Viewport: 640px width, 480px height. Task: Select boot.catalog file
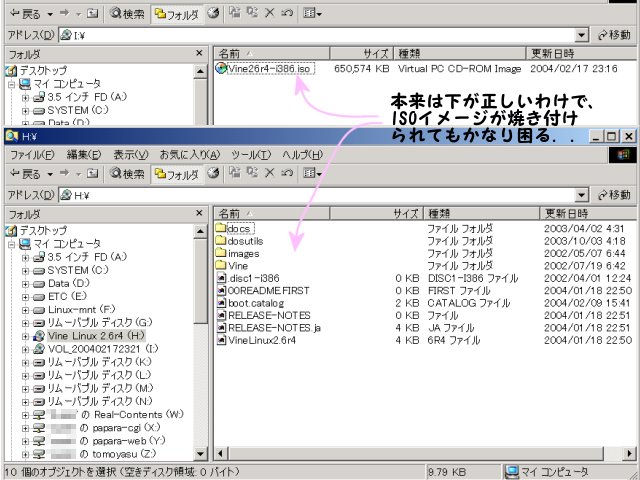click(250, 303)
